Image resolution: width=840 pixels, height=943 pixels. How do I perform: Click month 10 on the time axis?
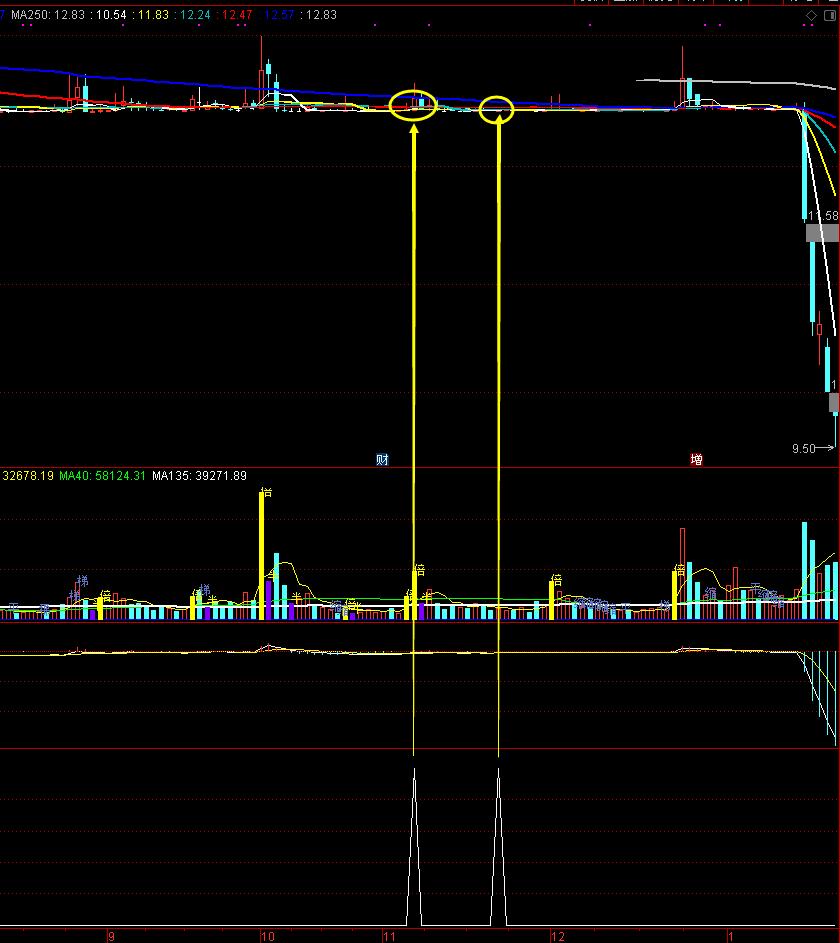[266, 936]
